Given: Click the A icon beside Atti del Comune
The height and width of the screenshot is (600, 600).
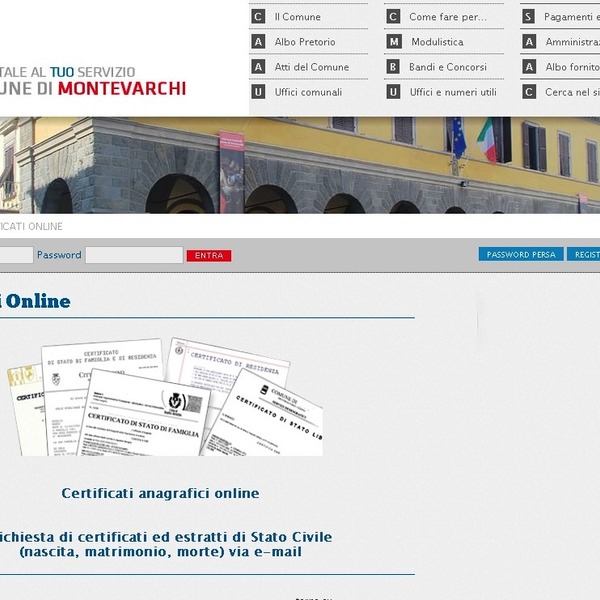Looking at the screenshot, I should 258,67.
